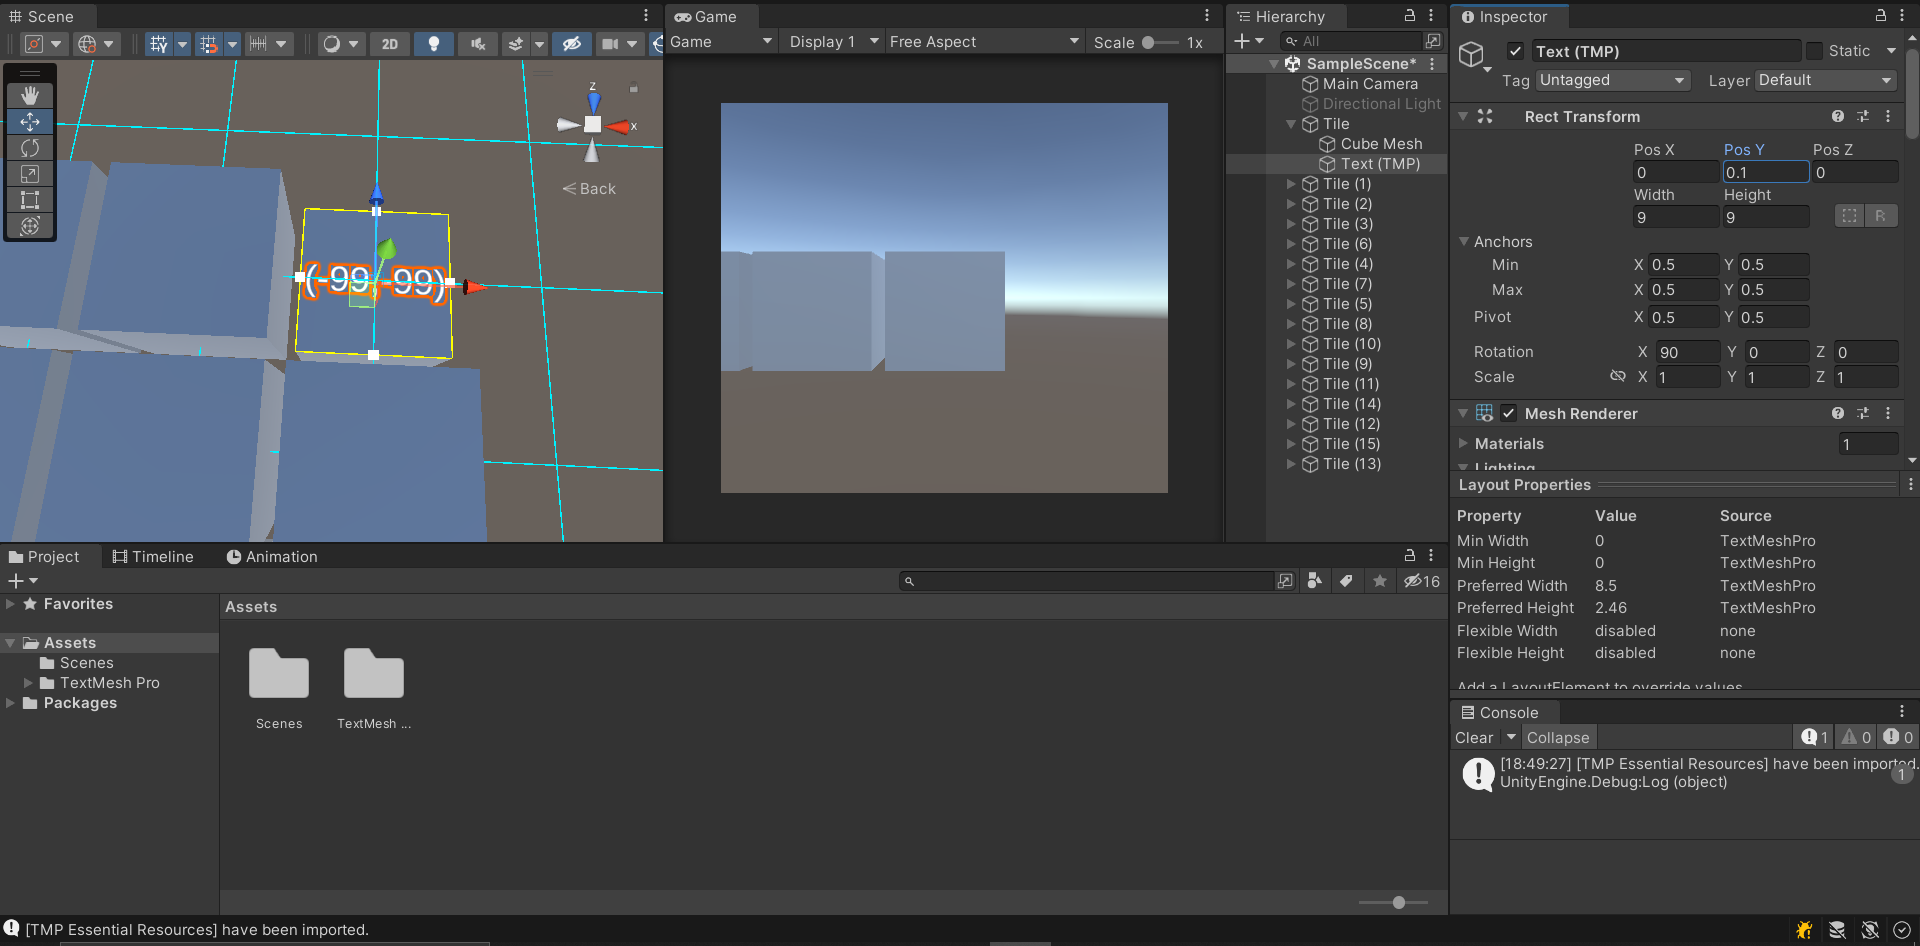Toggle grid snapping magnet icon

208,44
